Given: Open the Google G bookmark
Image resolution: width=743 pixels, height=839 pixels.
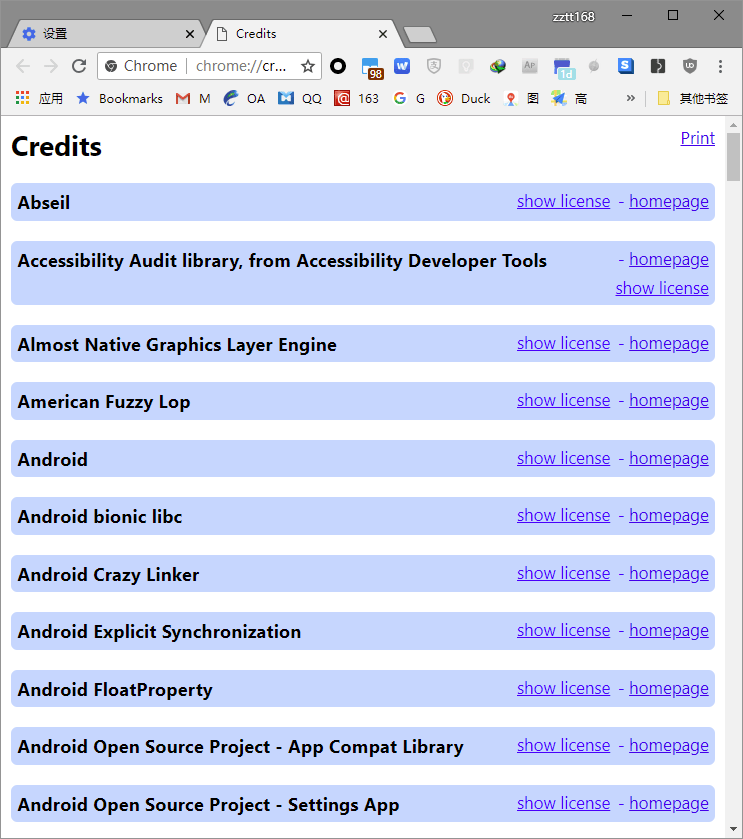Looking at the screenshot, I should tap(409, 98).
